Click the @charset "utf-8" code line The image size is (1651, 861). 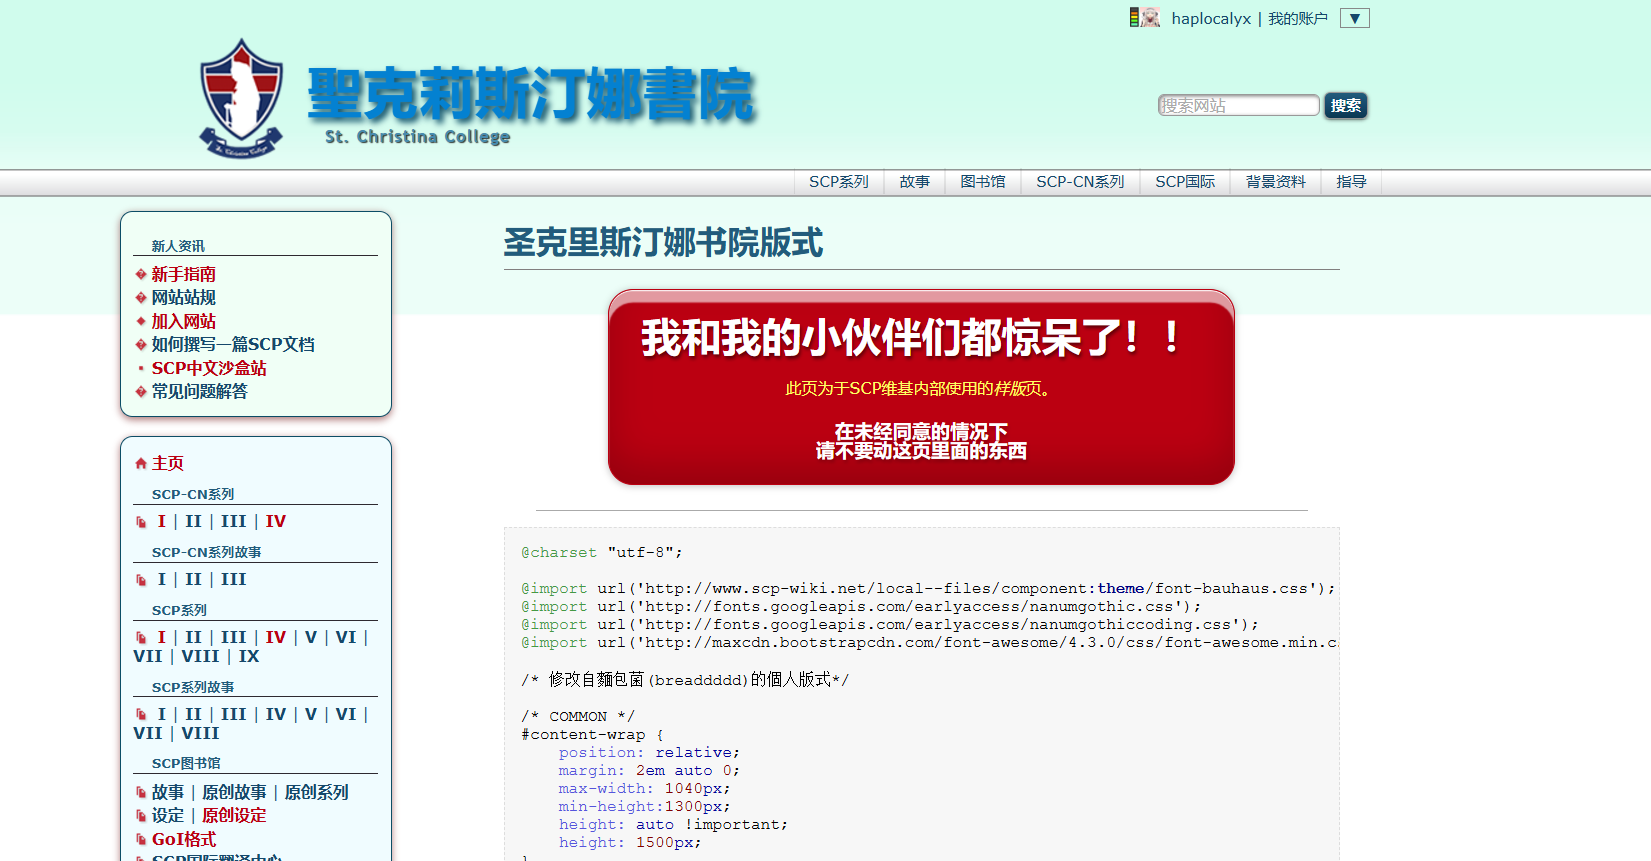[602, 552]
